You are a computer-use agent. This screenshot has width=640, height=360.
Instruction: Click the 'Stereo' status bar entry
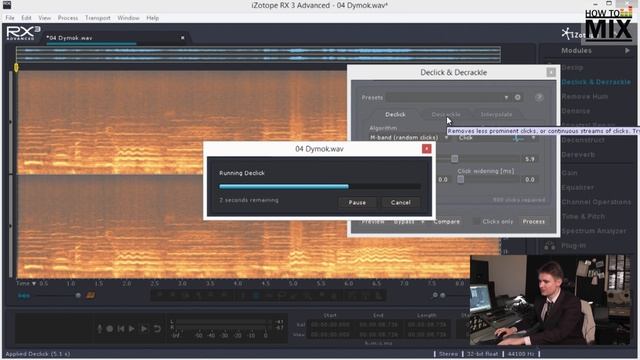448,354
